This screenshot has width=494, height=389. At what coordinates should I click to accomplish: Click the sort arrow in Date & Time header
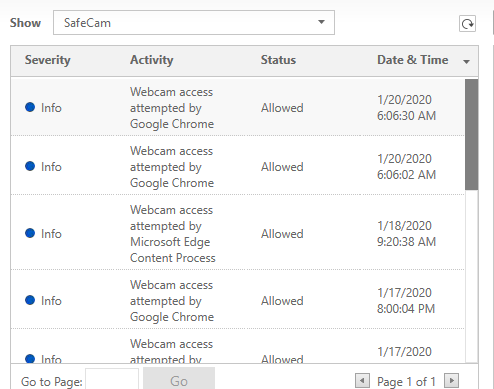coord(466,62)
